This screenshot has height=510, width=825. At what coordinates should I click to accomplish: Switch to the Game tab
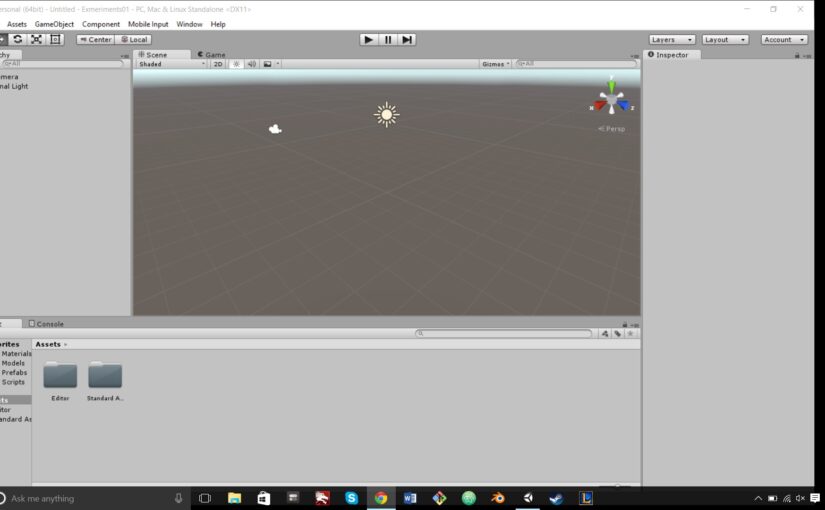pyautogui.click(x=212, y=54)
